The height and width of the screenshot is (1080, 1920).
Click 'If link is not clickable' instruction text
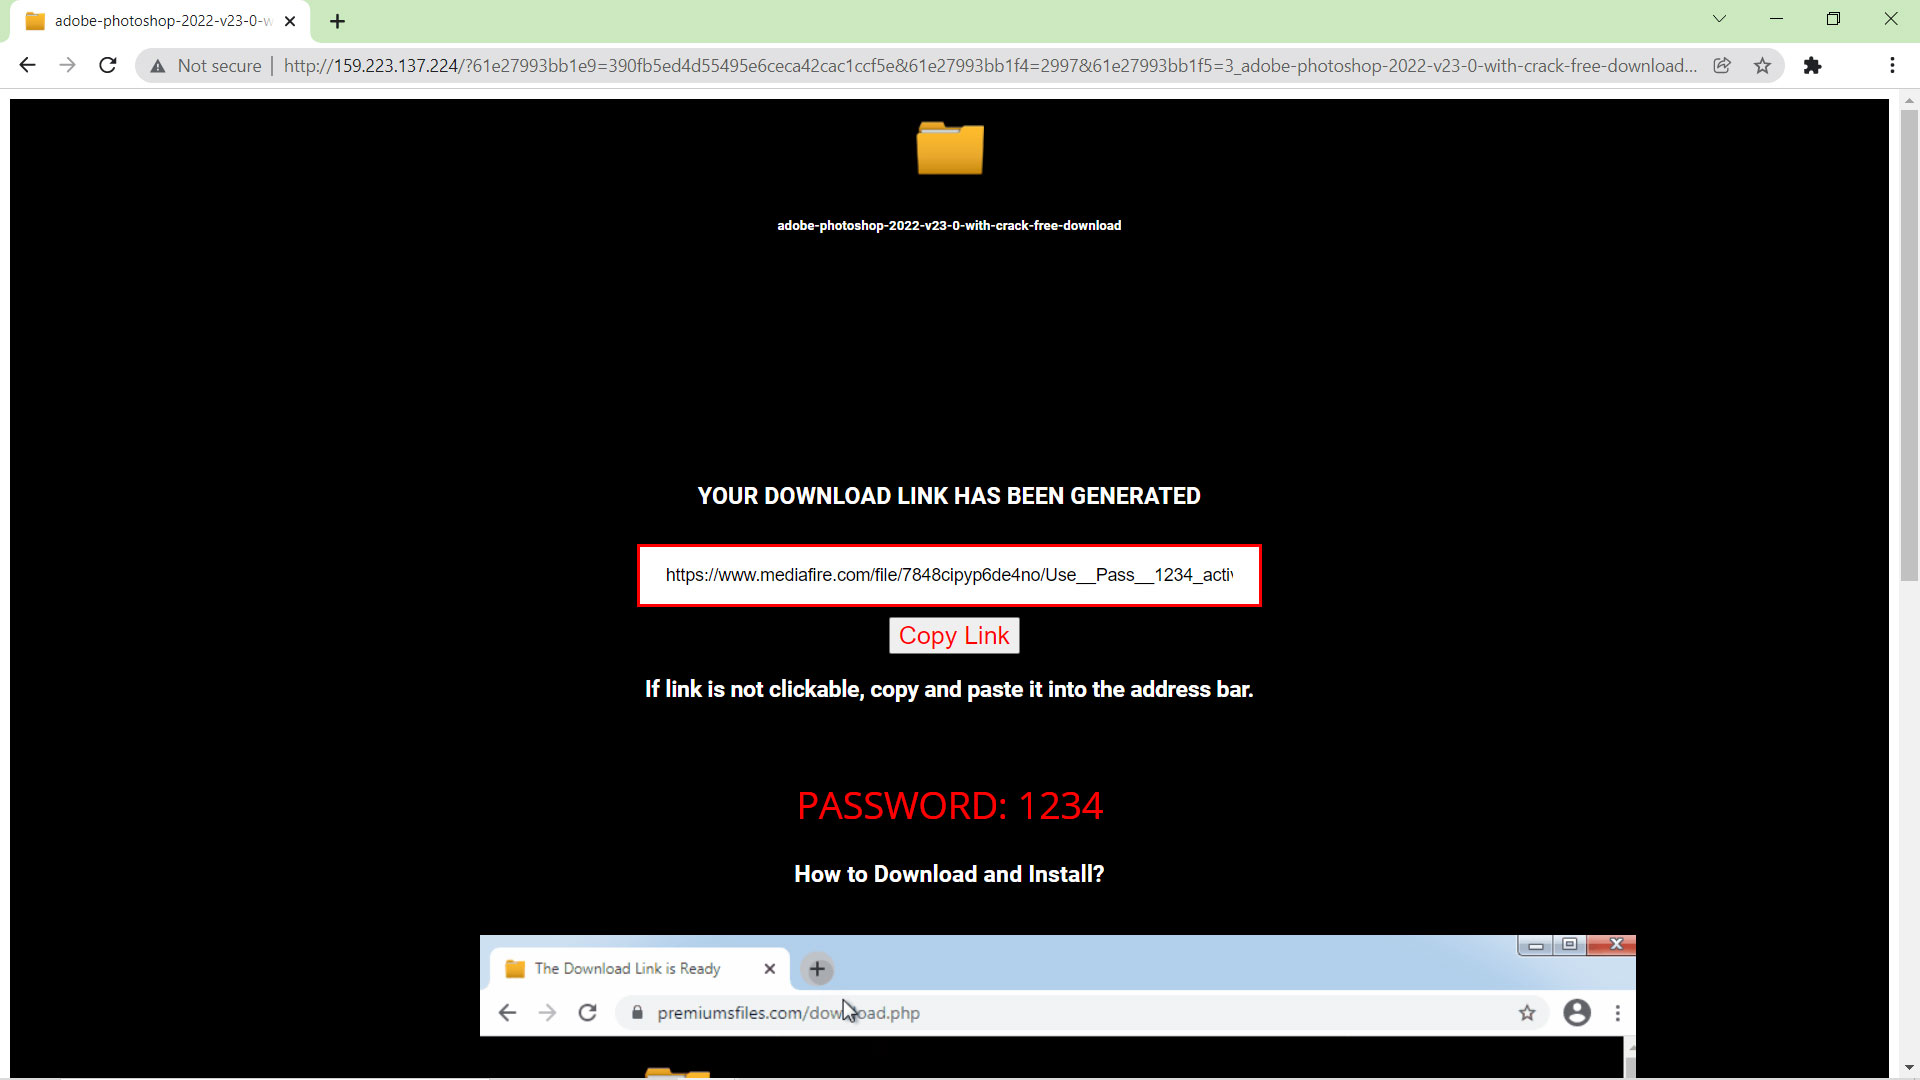949,690
